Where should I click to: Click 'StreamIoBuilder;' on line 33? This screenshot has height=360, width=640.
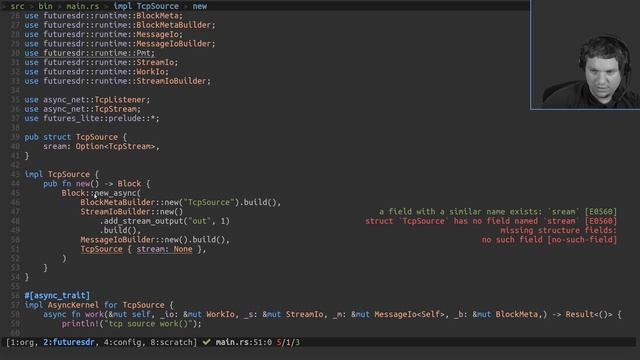(x=173, y=81)
